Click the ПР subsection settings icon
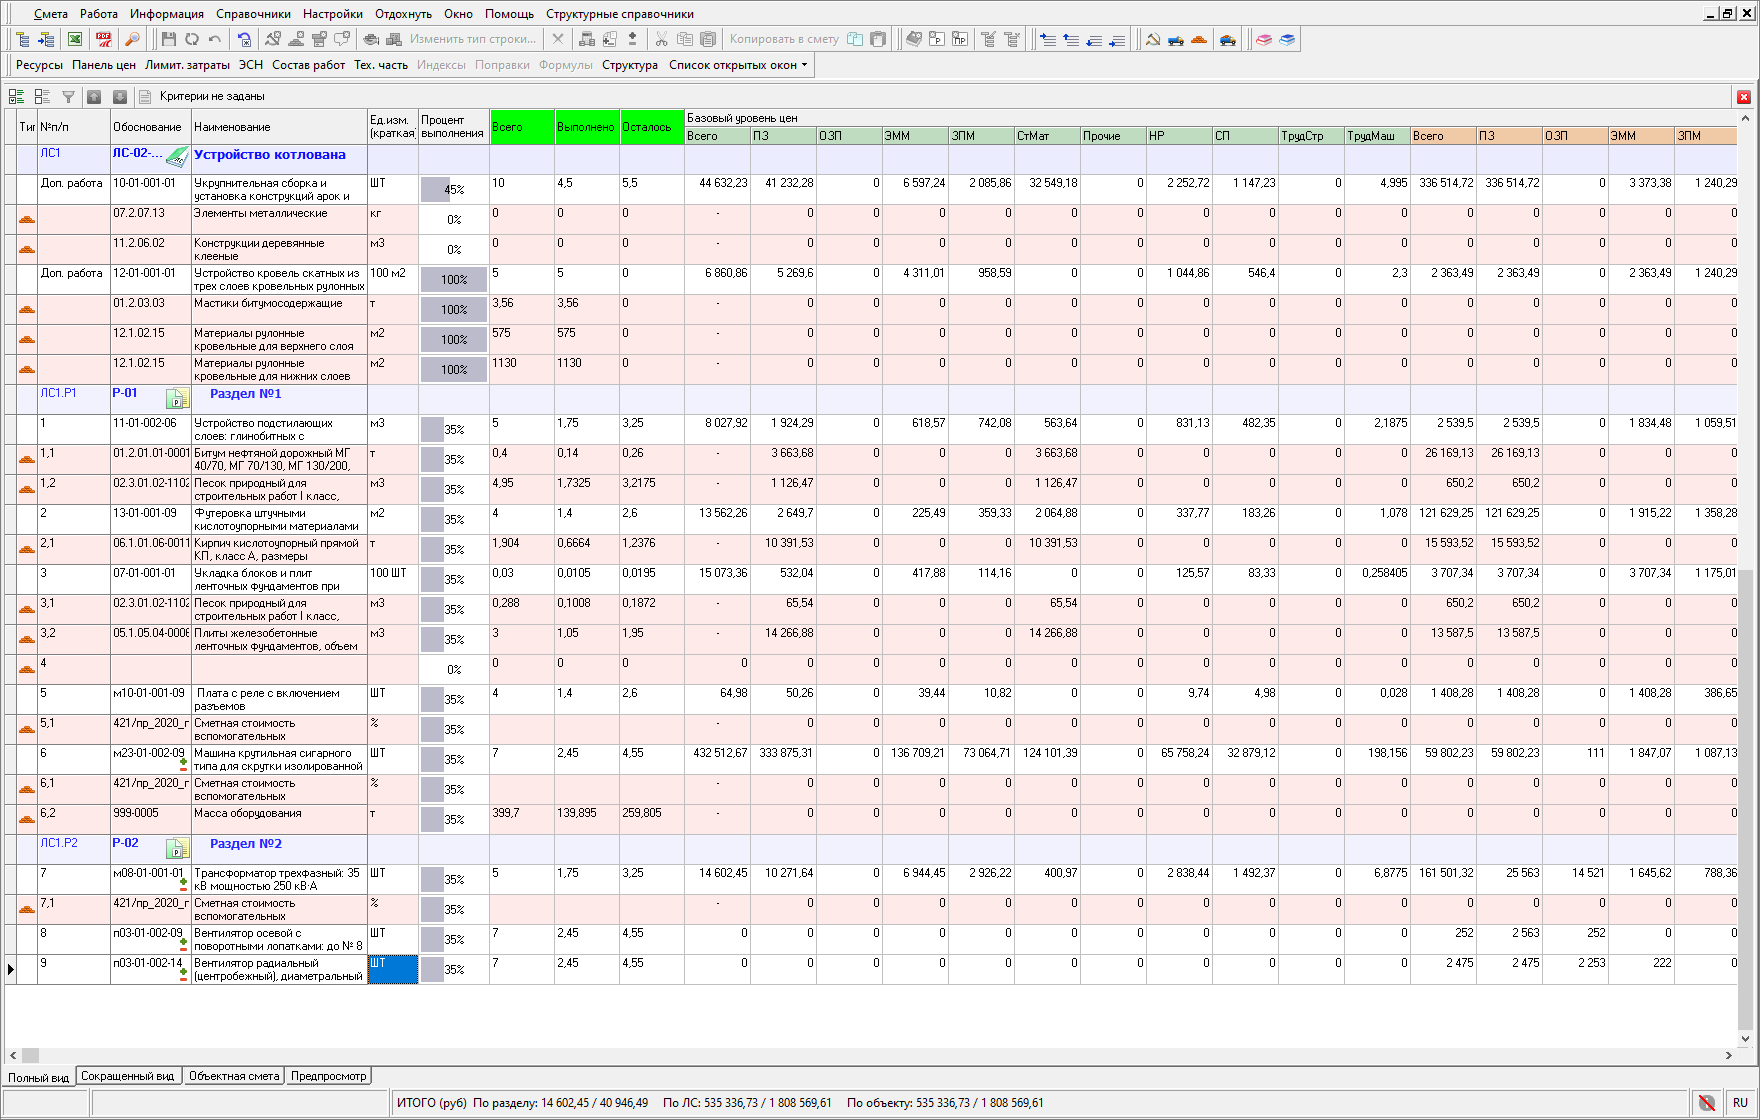 (x=960, y=39)
